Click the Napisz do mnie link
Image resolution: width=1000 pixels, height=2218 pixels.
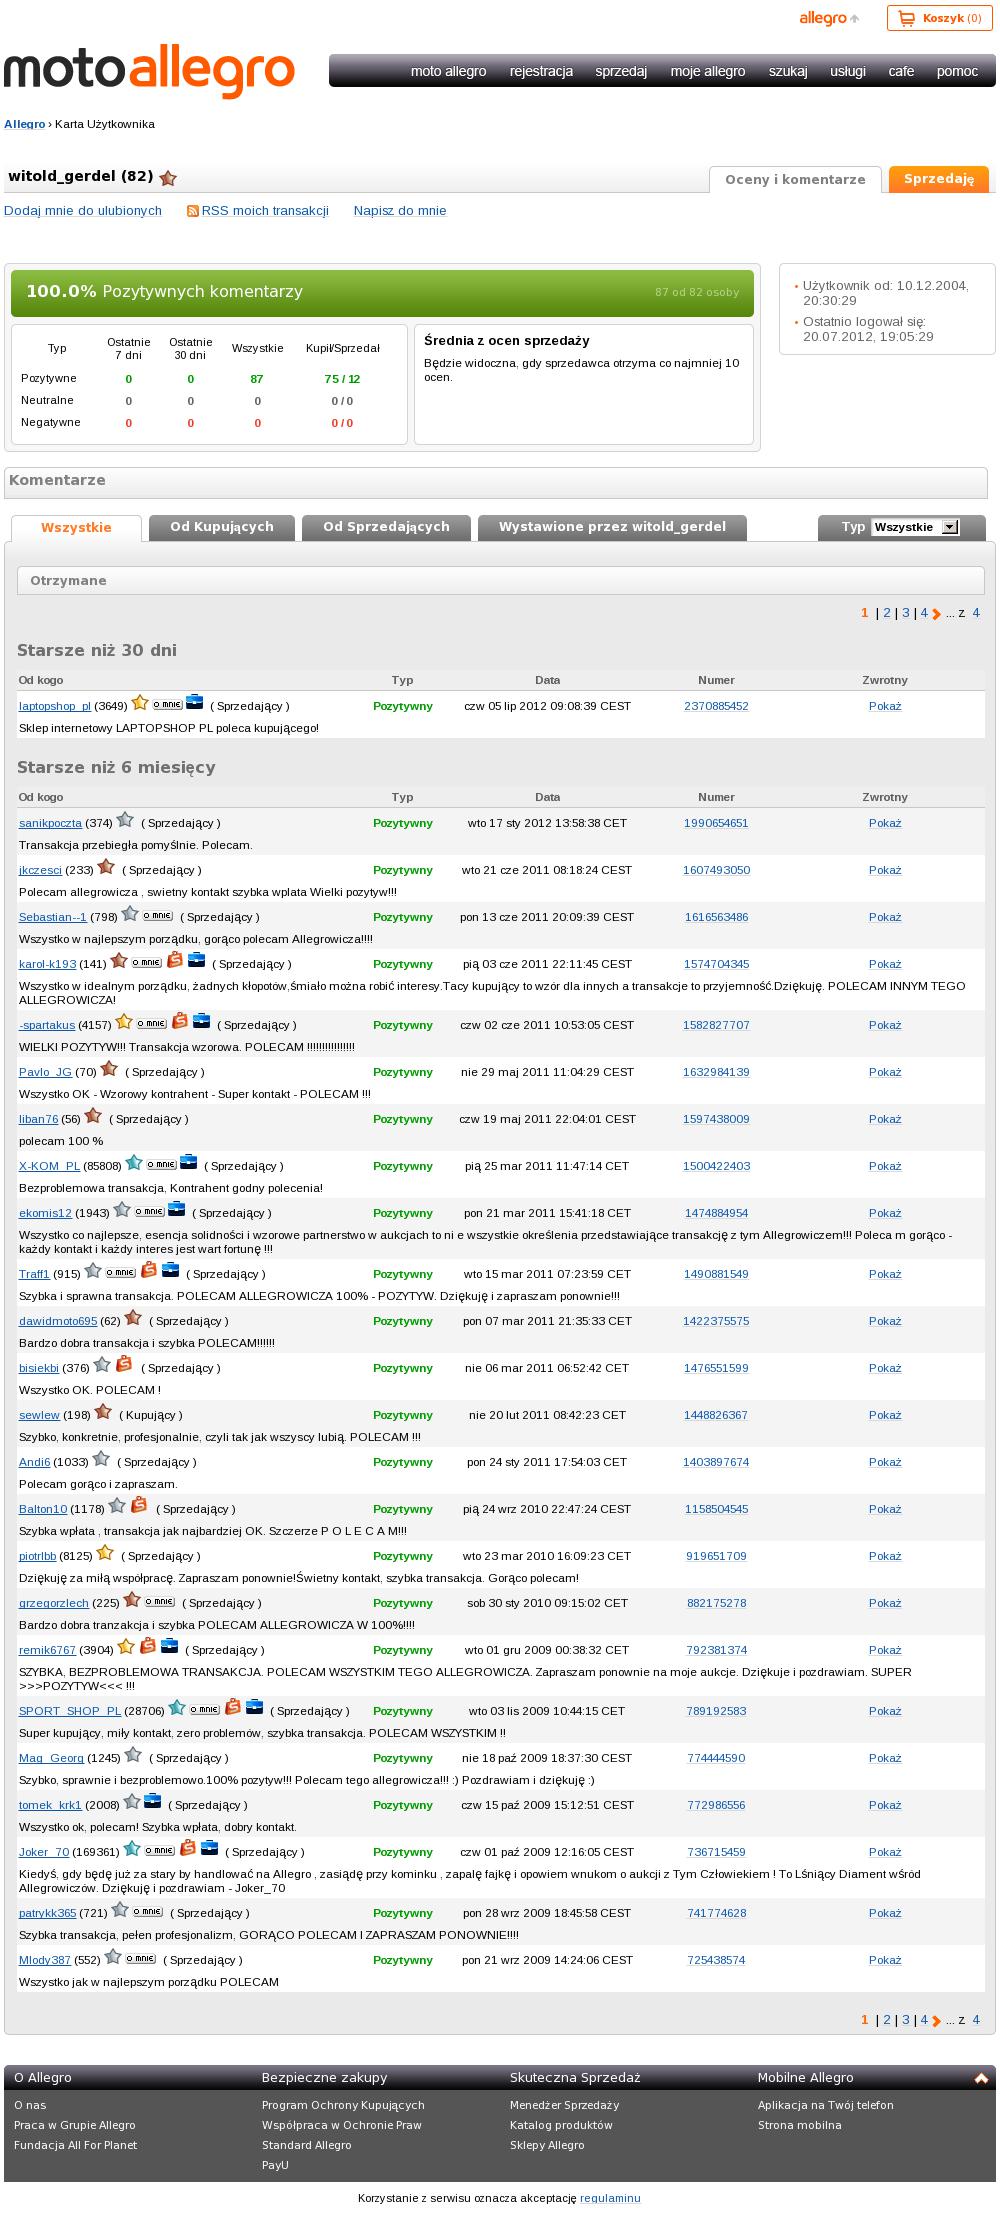click(400, 211)
